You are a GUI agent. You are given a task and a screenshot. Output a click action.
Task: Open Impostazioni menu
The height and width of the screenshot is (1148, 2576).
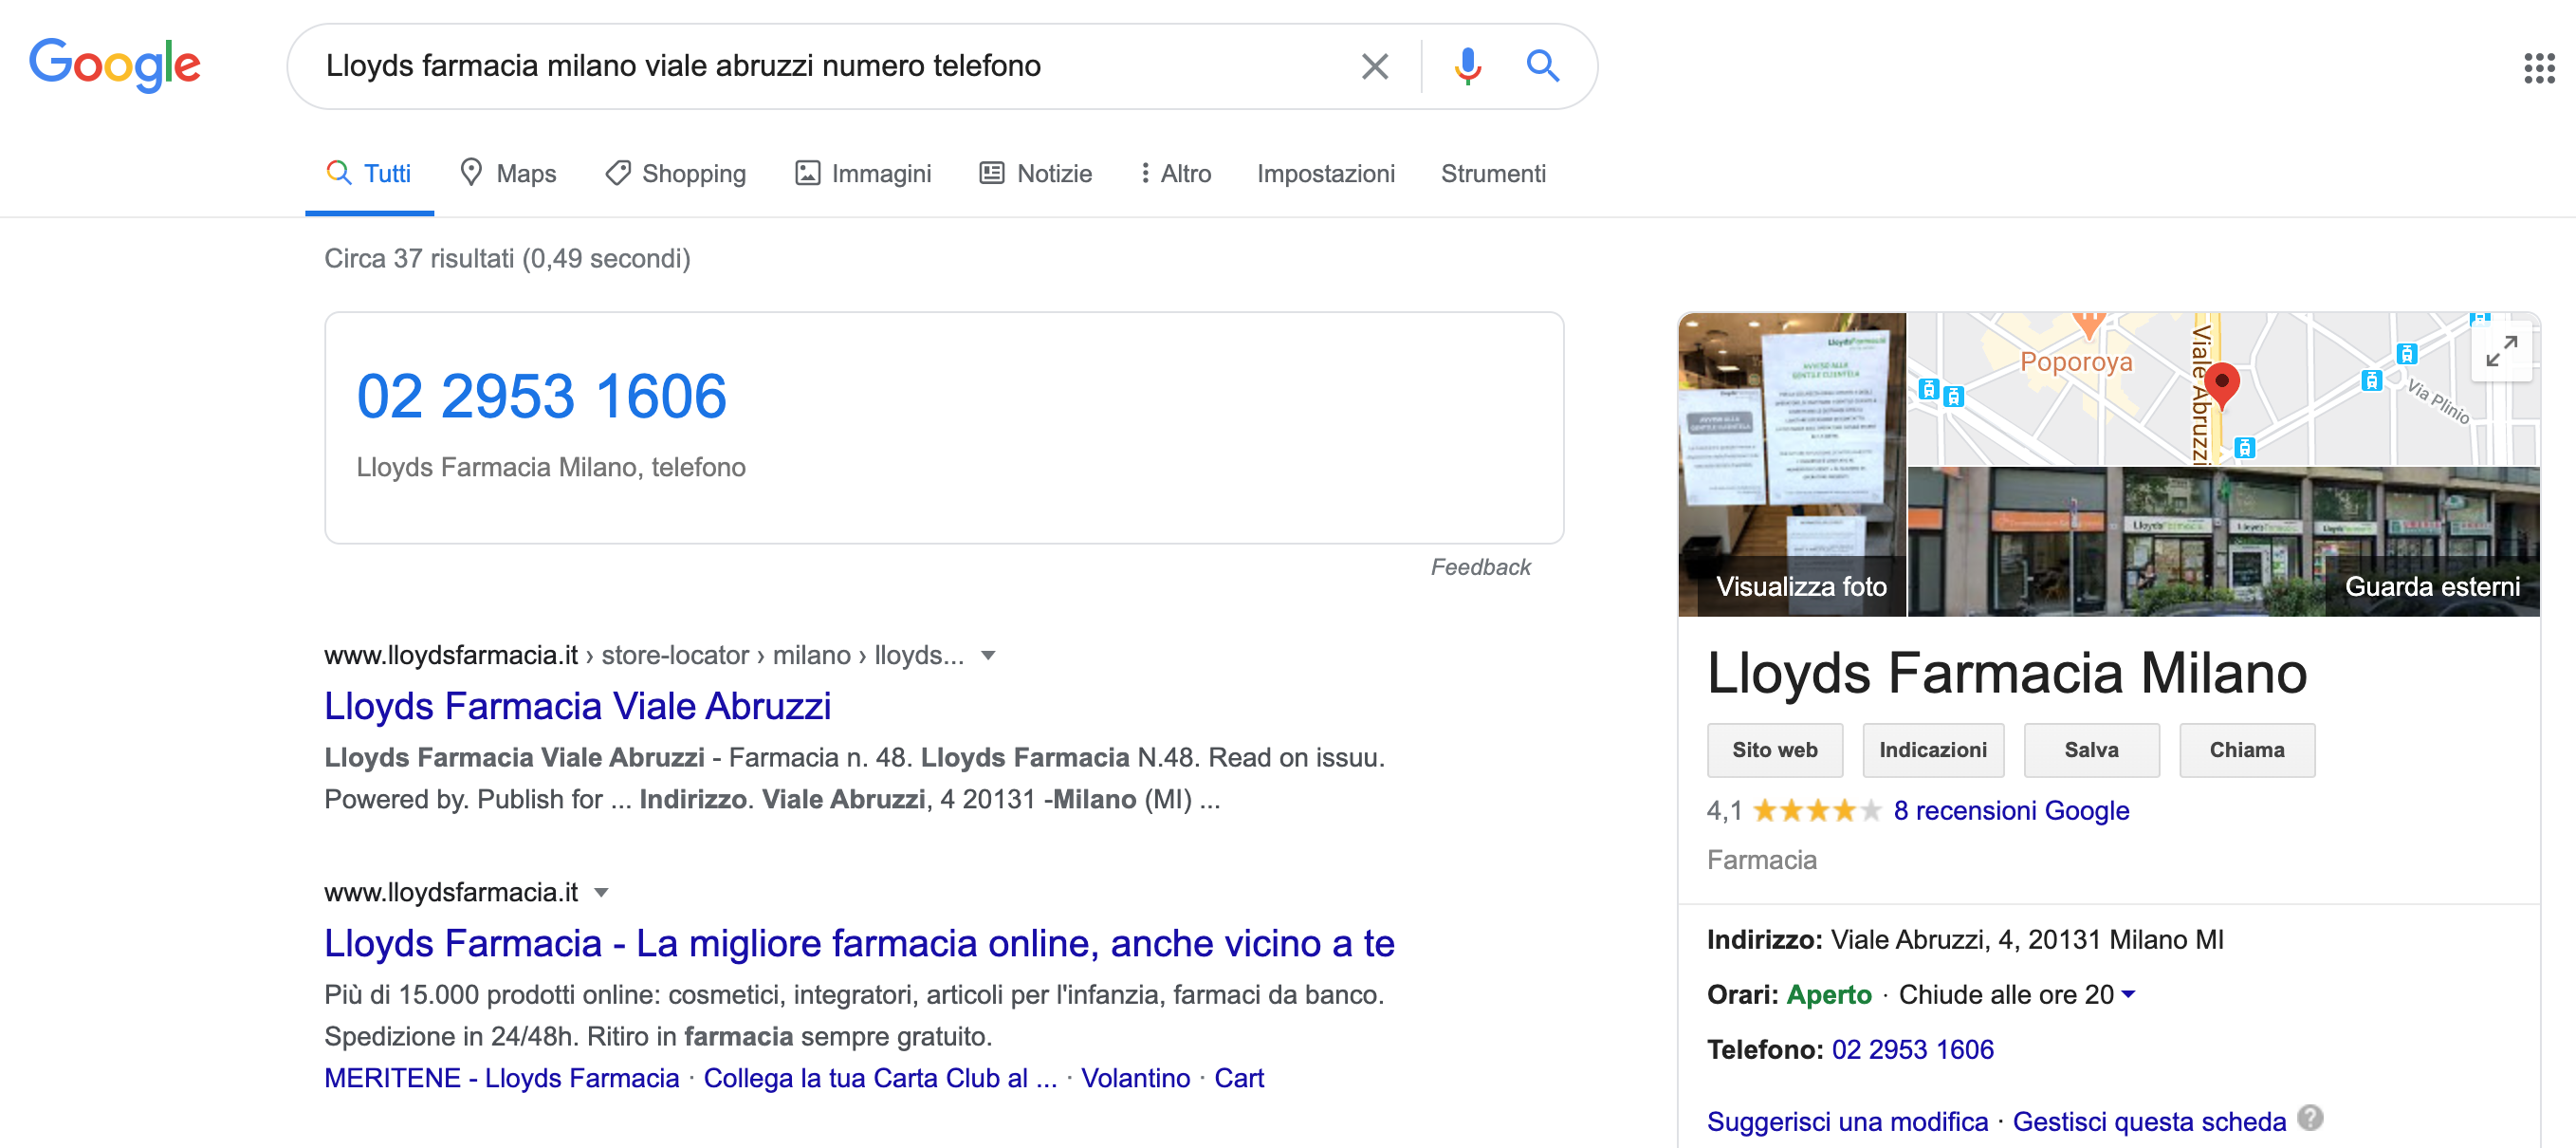(x=1325, y=173)
